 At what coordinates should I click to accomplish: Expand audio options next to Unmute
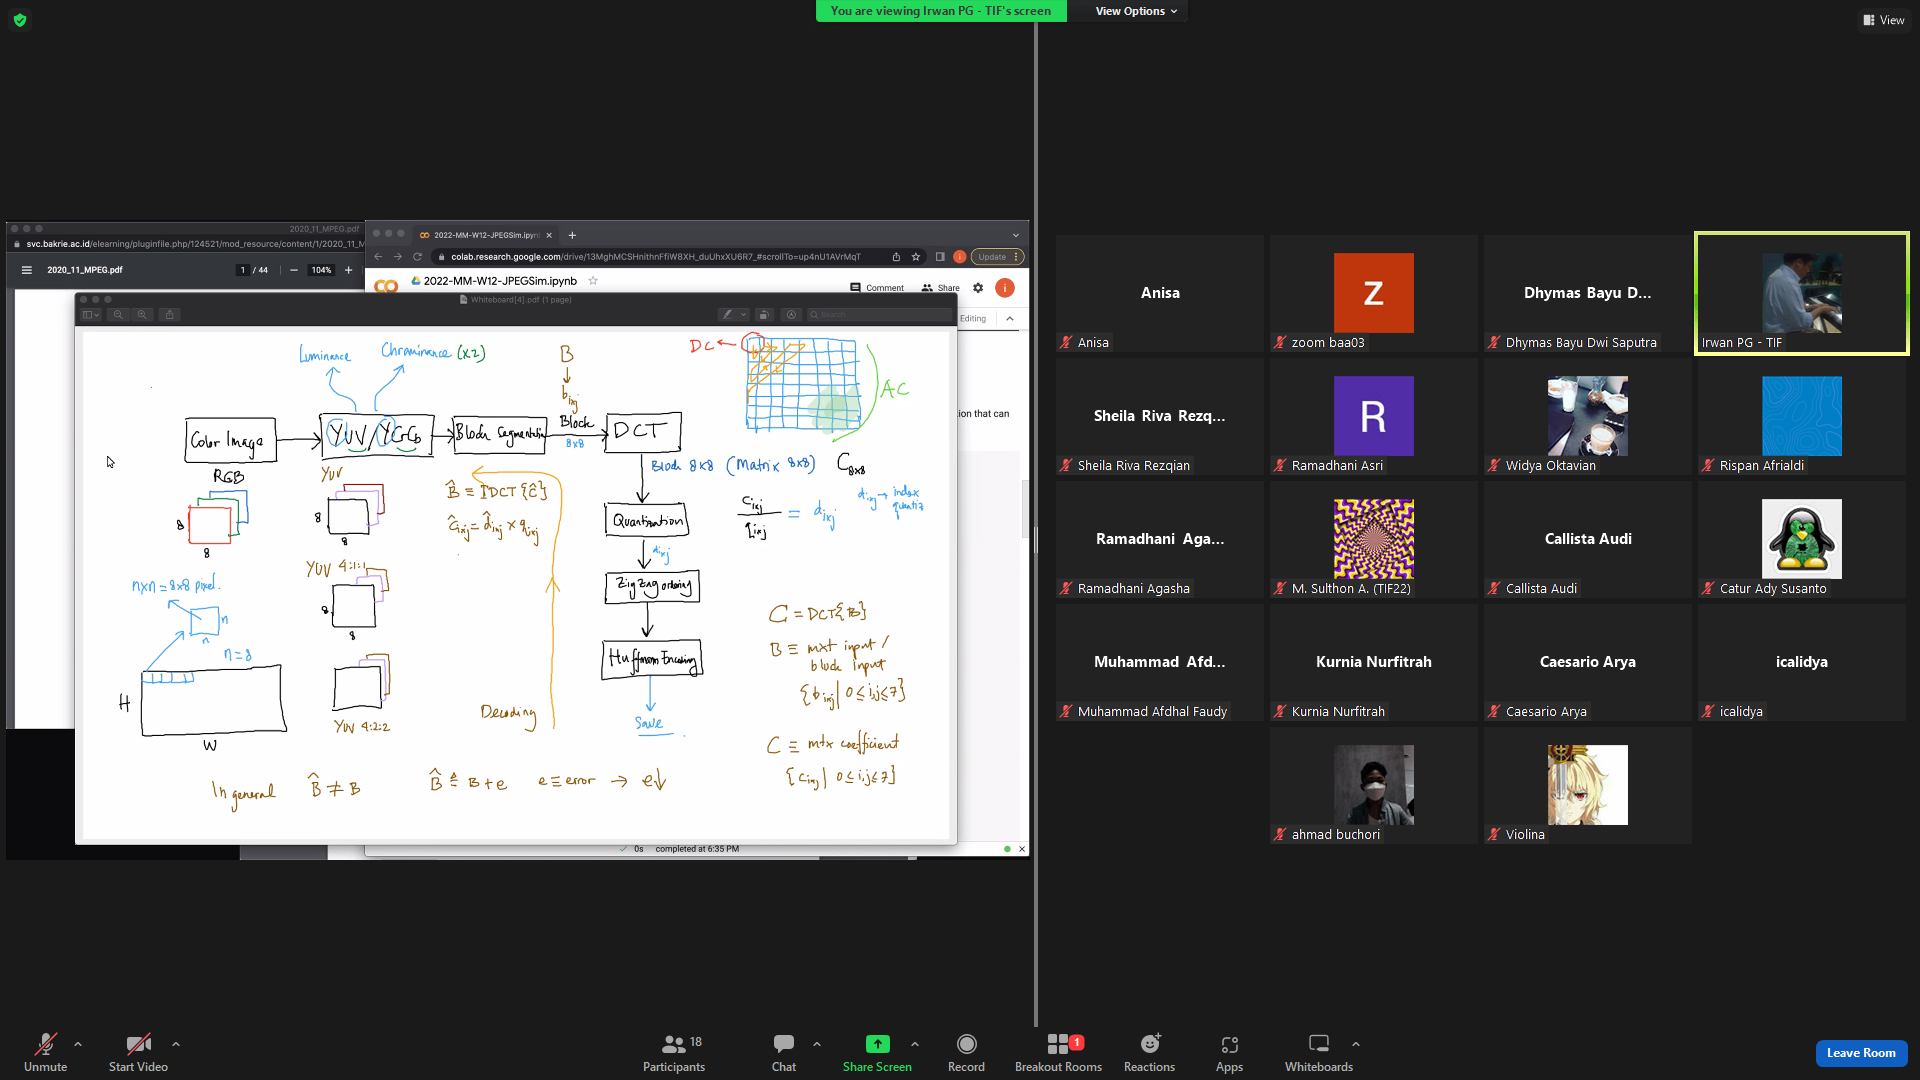coord(78,1044)
